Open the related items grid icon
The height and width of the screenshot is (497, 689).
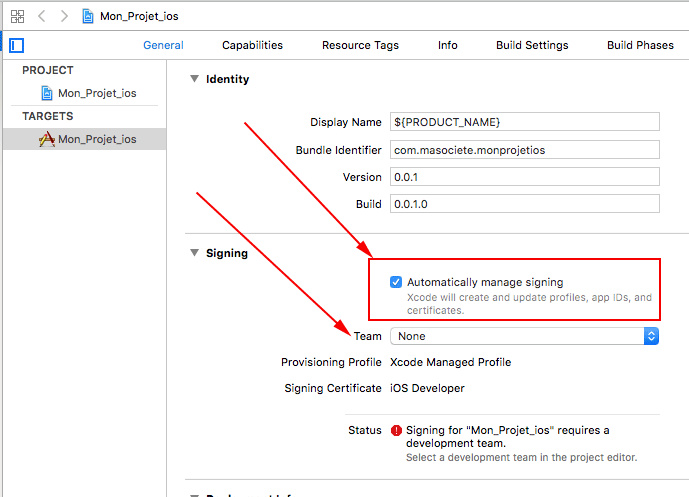[x=18, y=16]
